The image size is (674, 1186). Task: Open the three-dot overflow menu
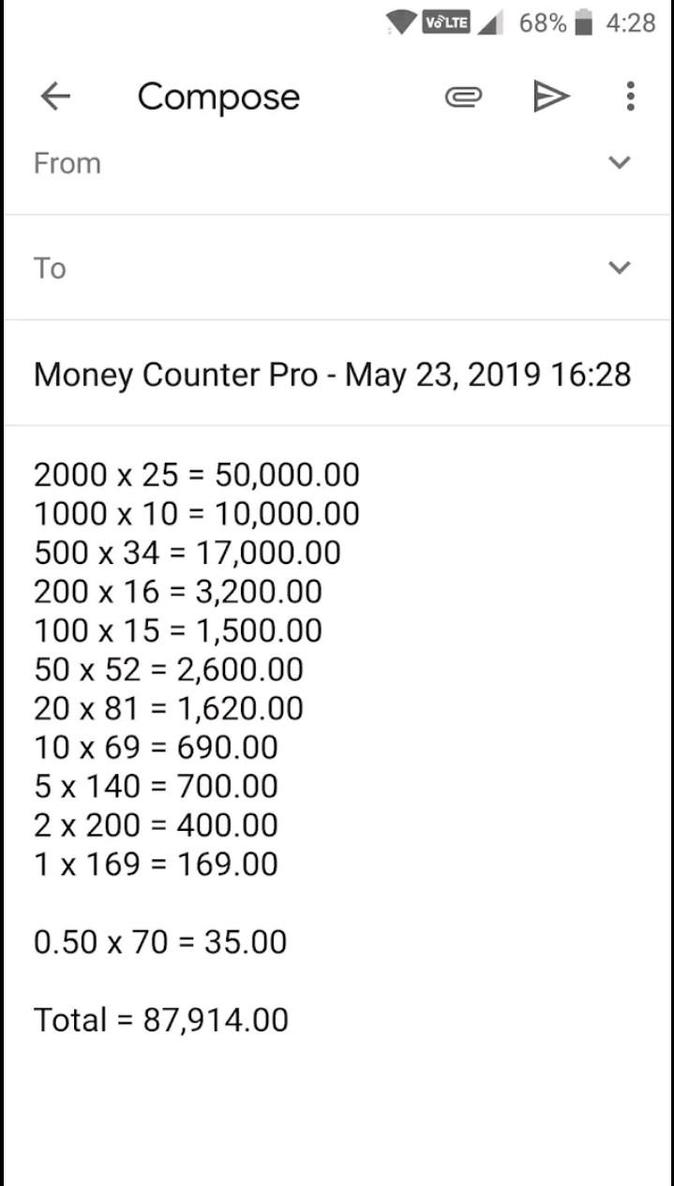tap(630, 96)
